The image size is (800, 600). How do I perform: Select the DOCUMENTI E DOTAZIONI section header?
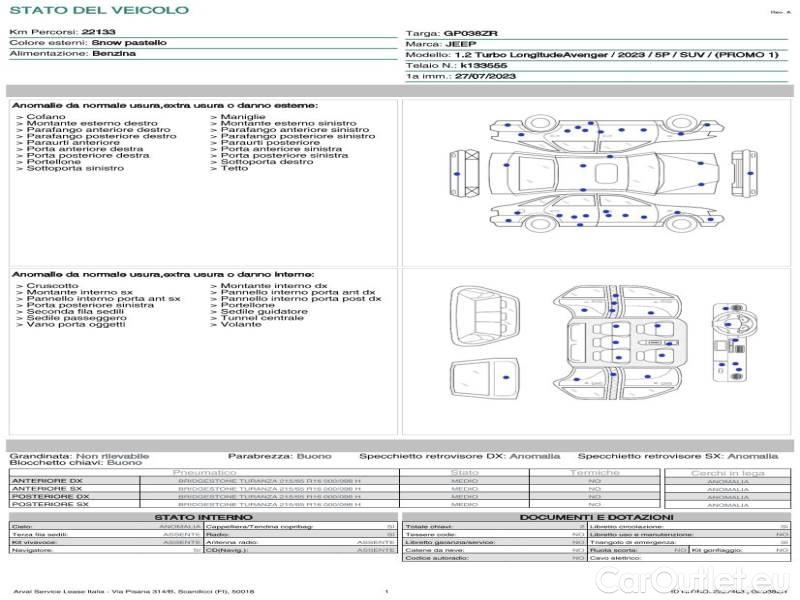coord(594,517)
